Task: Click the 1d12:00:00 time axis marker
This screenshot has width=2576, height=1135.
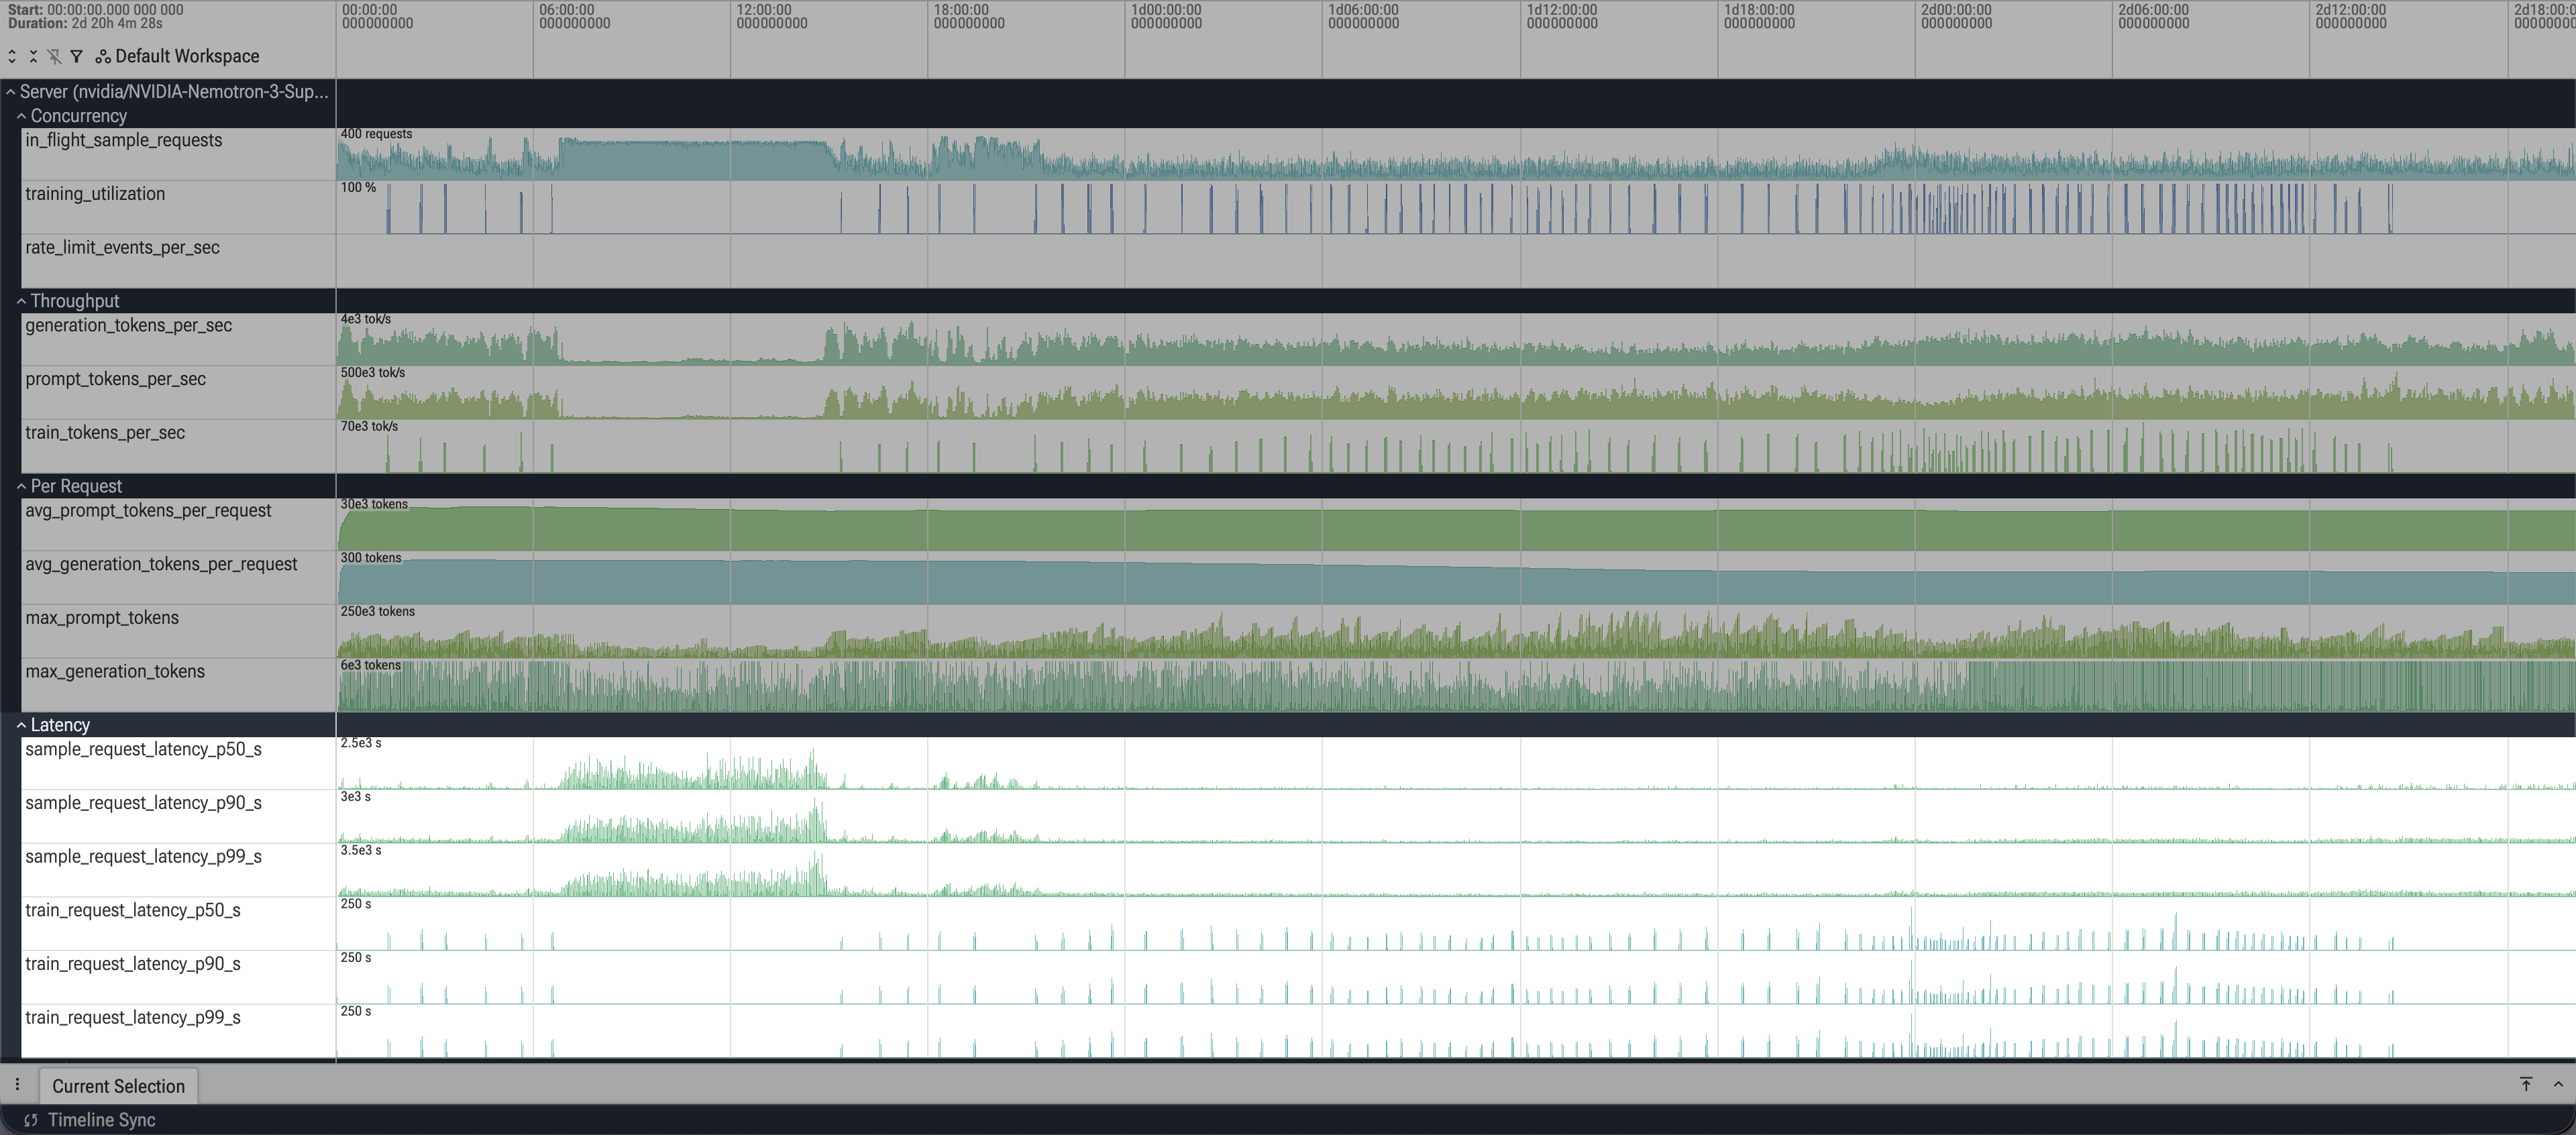Action: (x=1562, y=16)
